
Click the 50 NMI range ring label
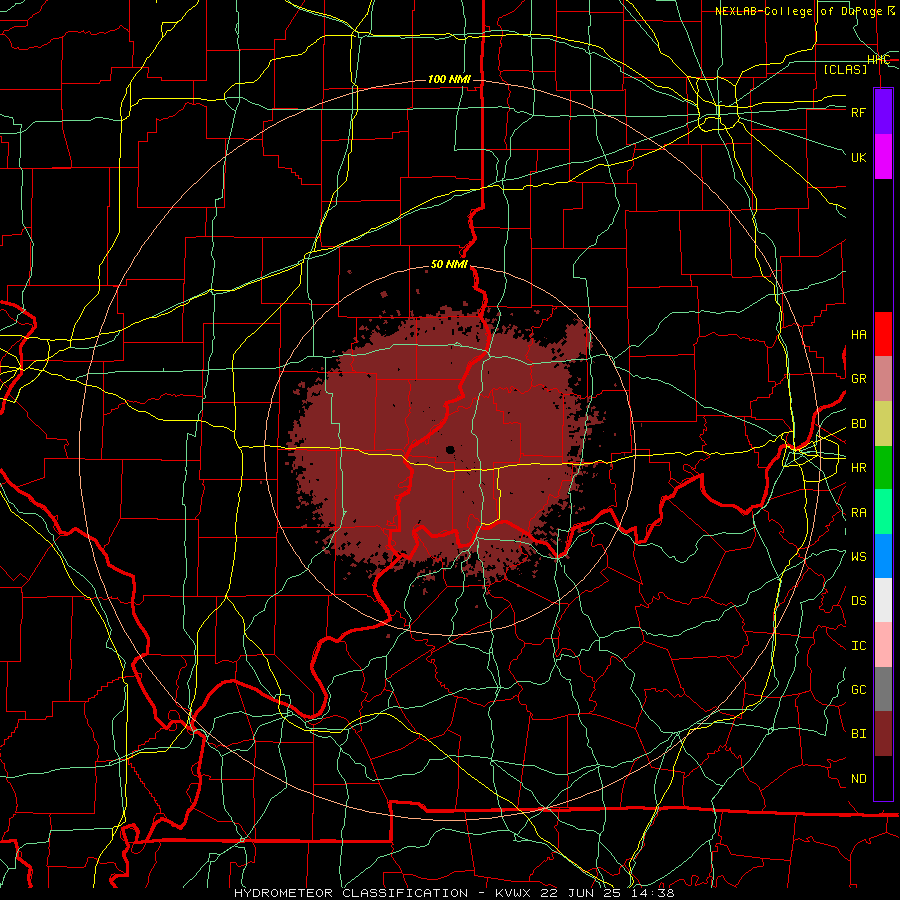449,264
